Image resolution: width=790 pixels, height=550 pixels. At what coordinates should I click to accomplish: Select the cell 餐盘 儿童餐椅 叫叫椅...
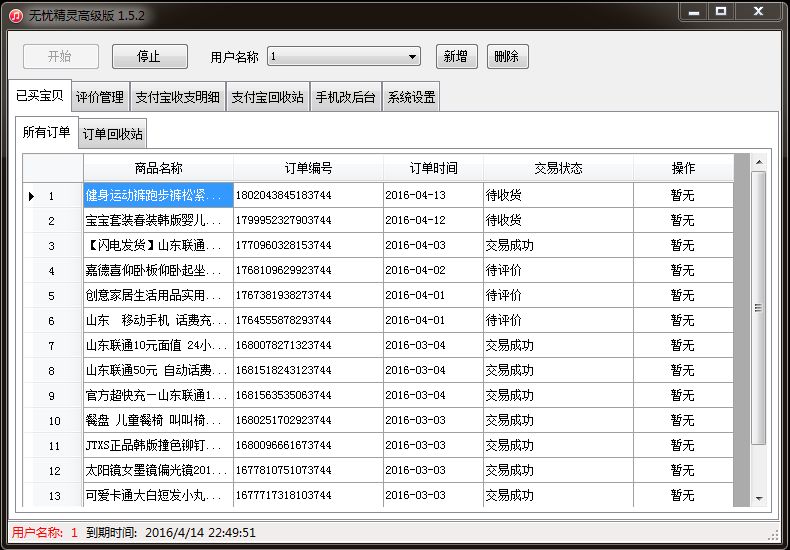(158, 421)
